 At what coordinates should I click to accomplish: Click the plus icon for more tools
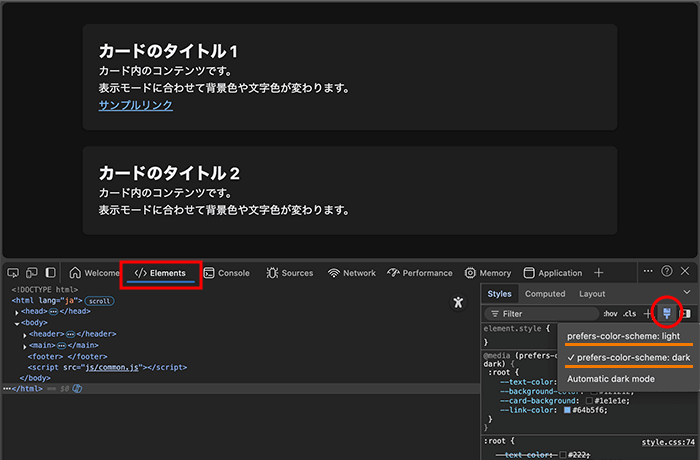click(x=599, y=272)
